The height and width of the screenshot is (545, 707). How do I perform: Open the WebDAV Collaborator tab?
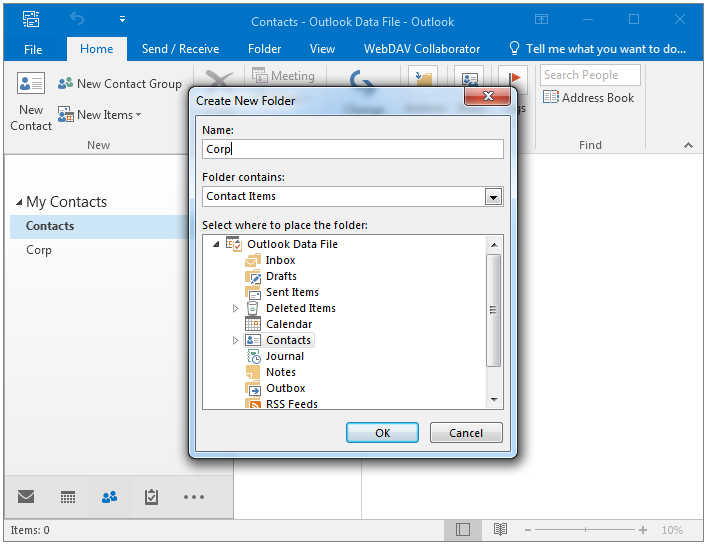tap(422, 49)
